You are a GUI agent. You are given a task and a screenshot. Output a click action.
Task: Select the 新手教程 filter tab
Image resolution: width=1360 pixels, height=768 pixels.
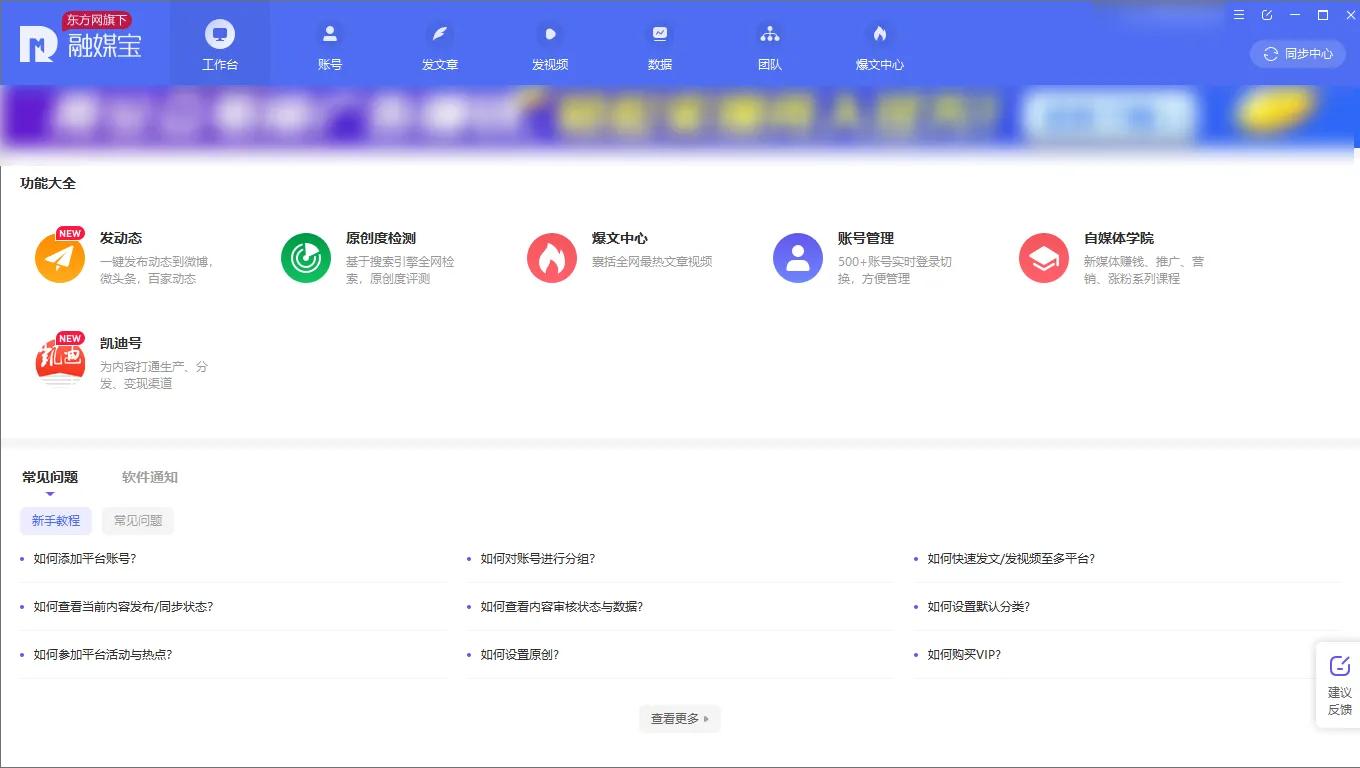click(55, 521)
